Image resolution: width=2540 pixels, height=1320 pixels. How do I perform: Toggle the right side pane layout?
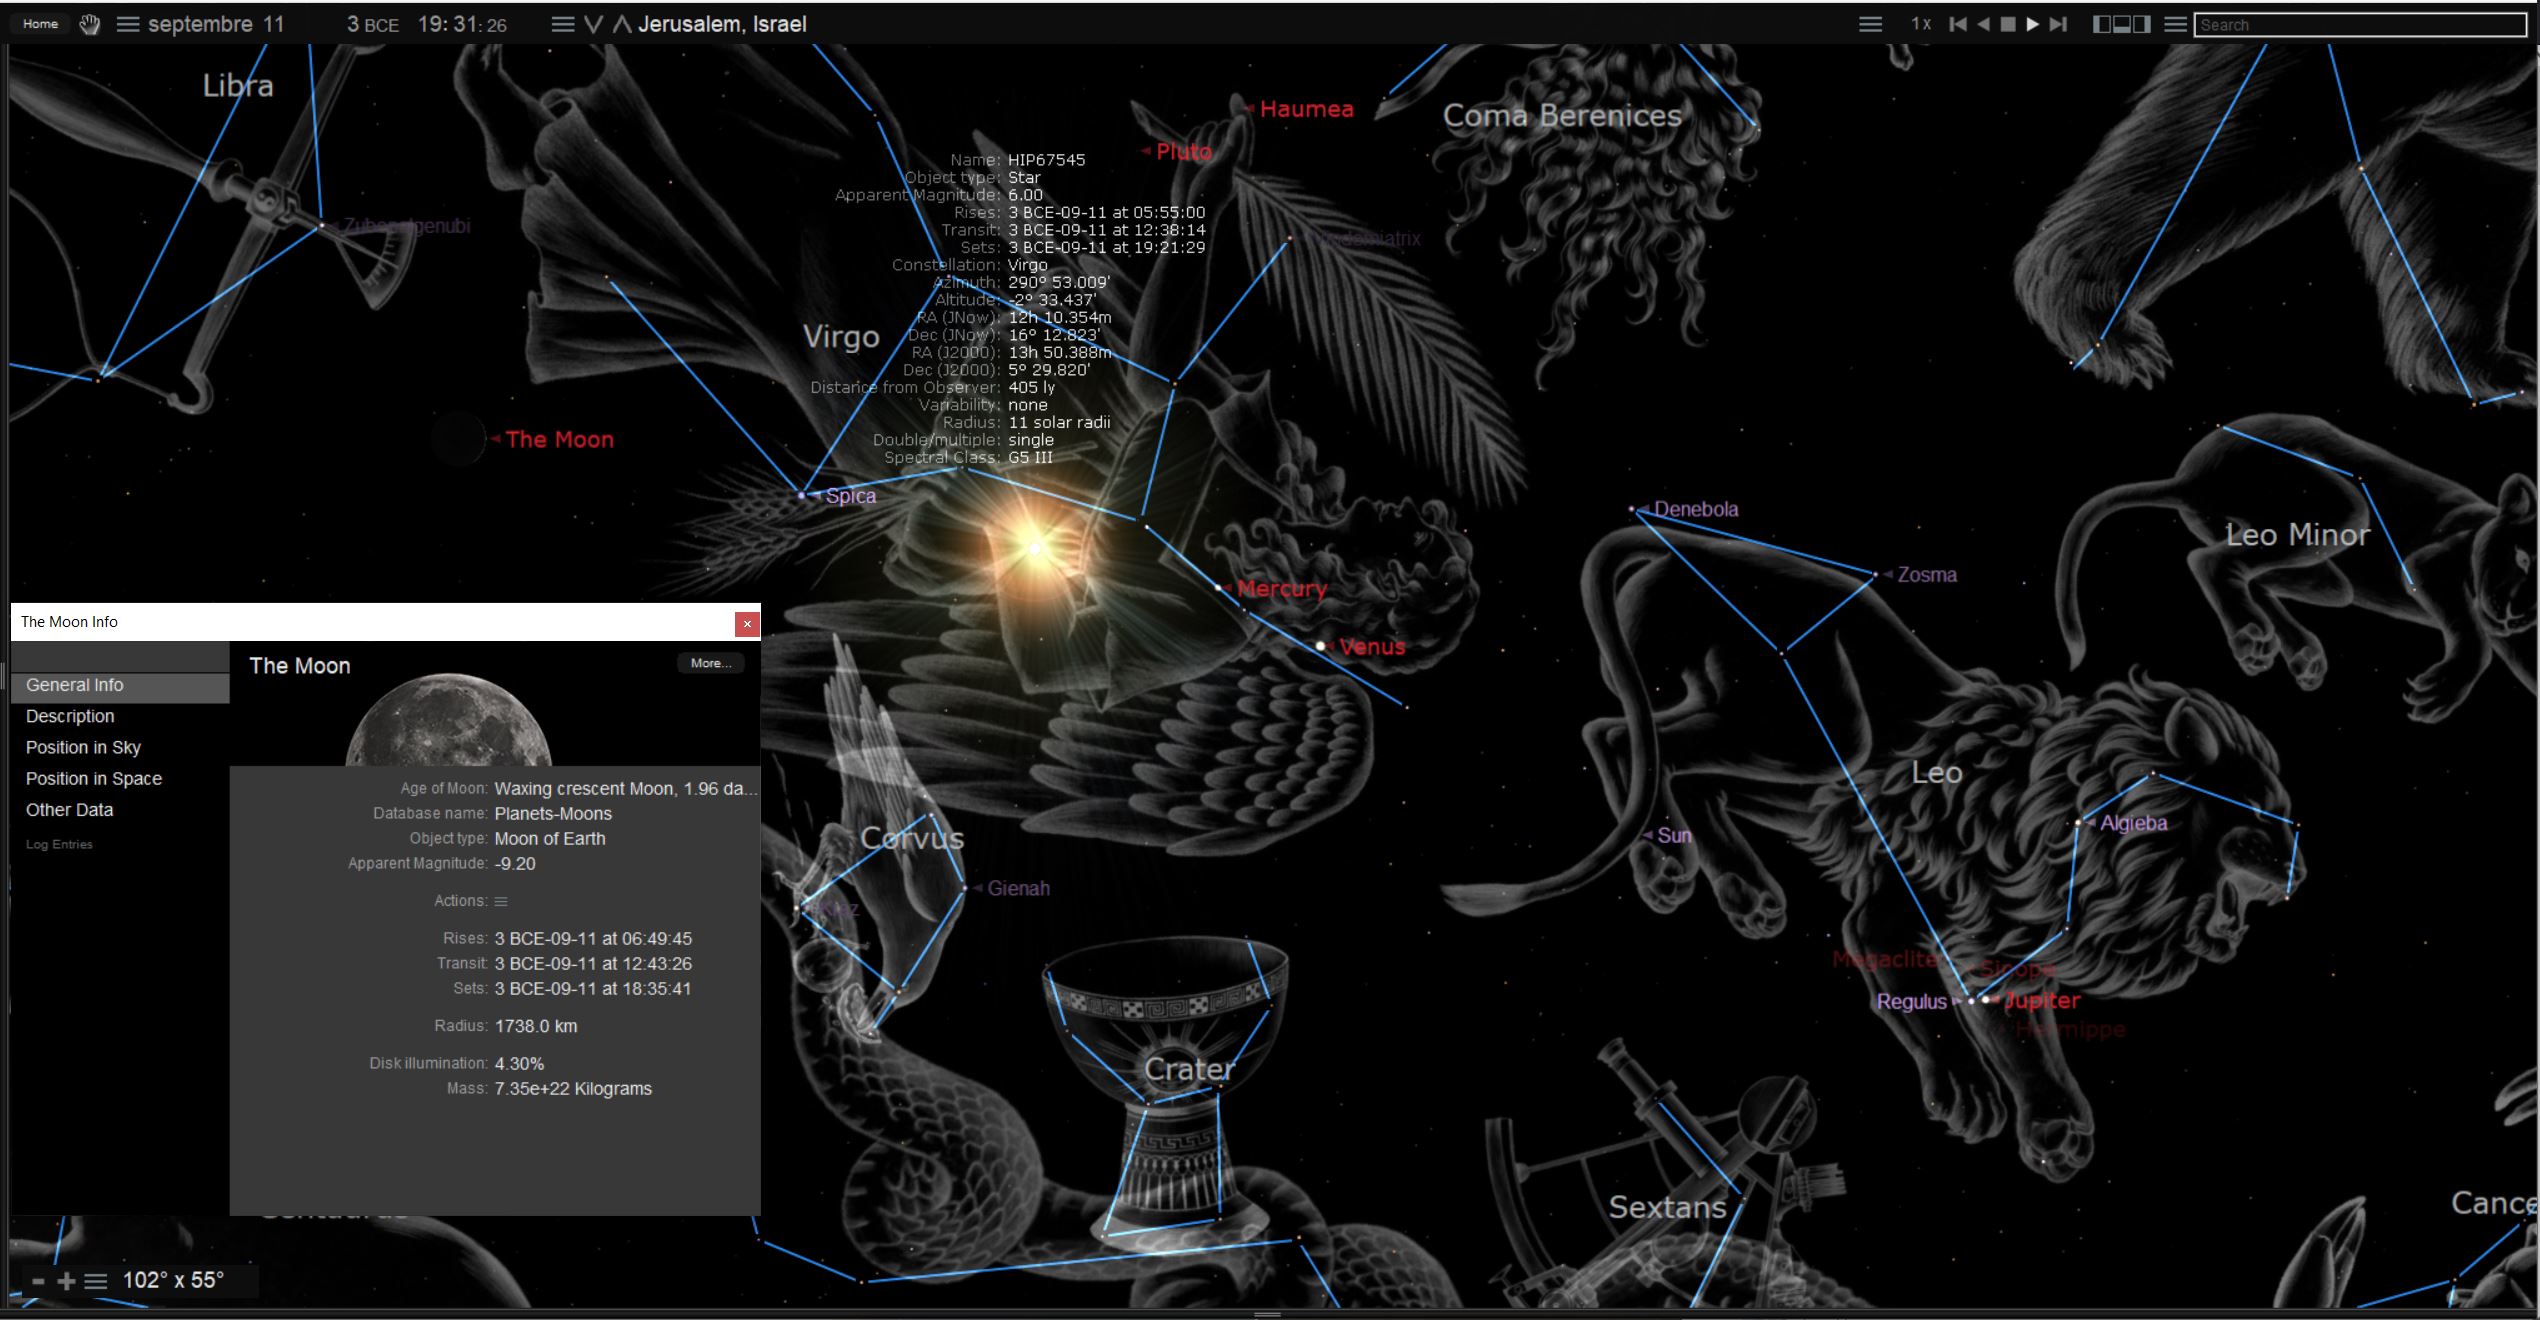pyautogui.click(x=2142, y=24)
